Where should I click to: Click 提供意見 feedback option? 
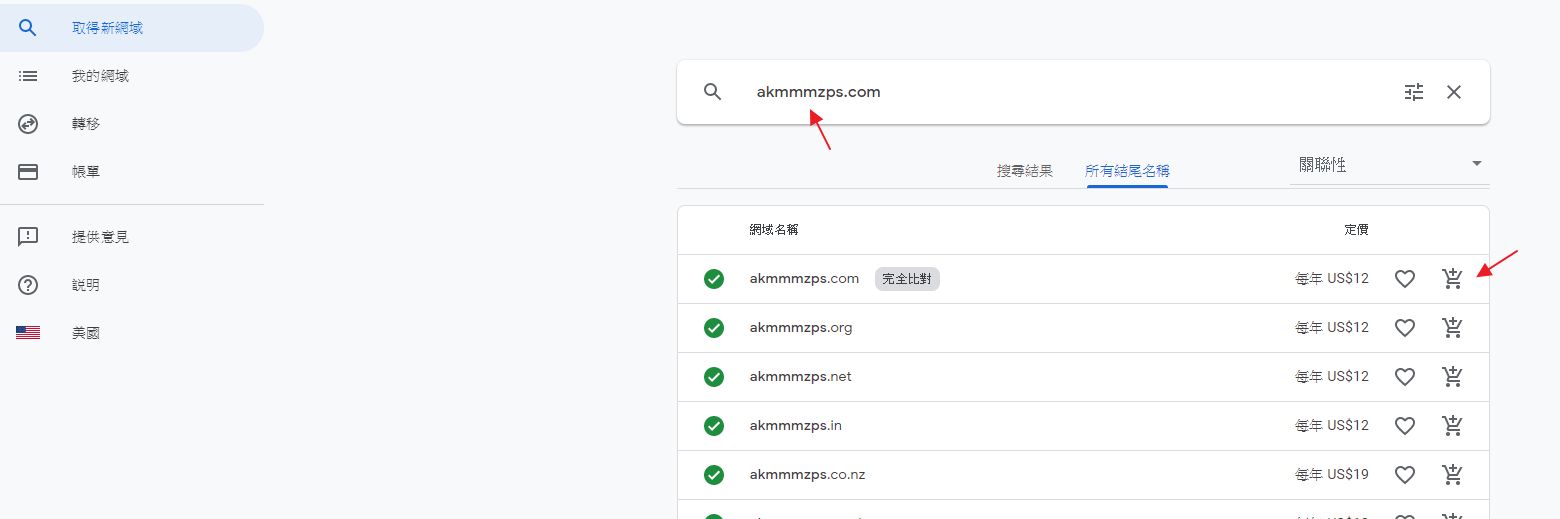100,237
